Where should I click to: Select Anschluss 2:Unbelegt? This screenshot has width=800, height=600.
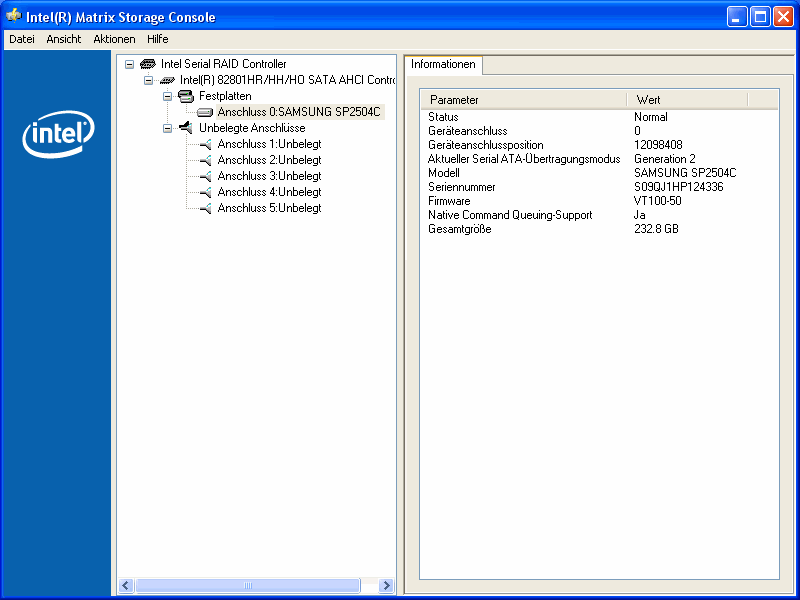[269, 160]
